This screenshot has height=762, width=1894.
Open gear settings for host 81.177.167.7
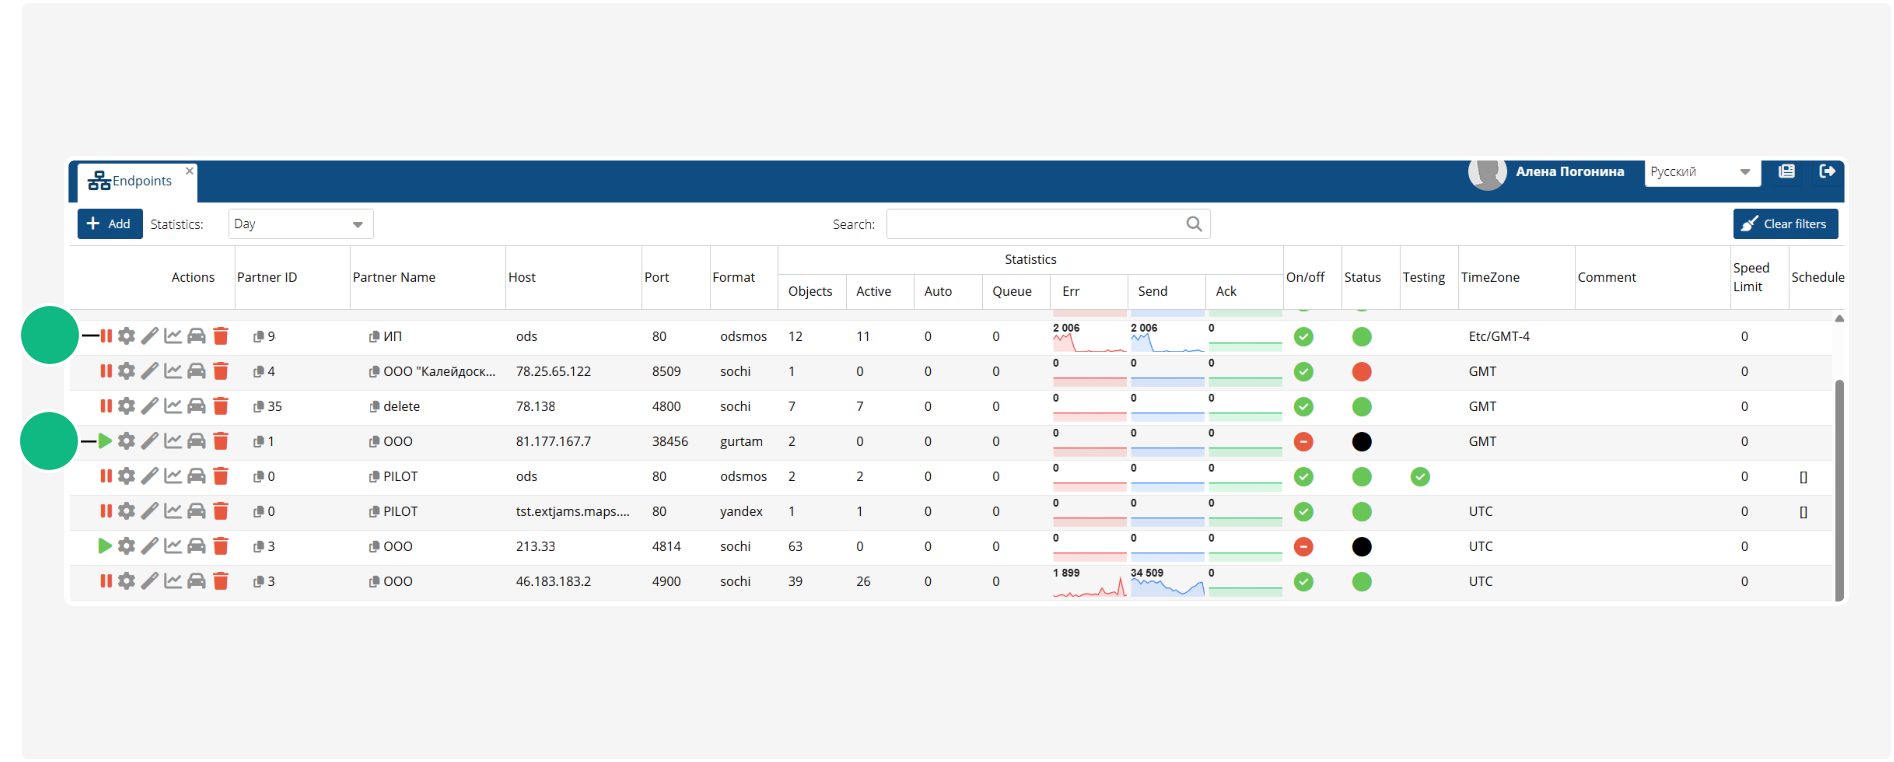coord(126,441)
